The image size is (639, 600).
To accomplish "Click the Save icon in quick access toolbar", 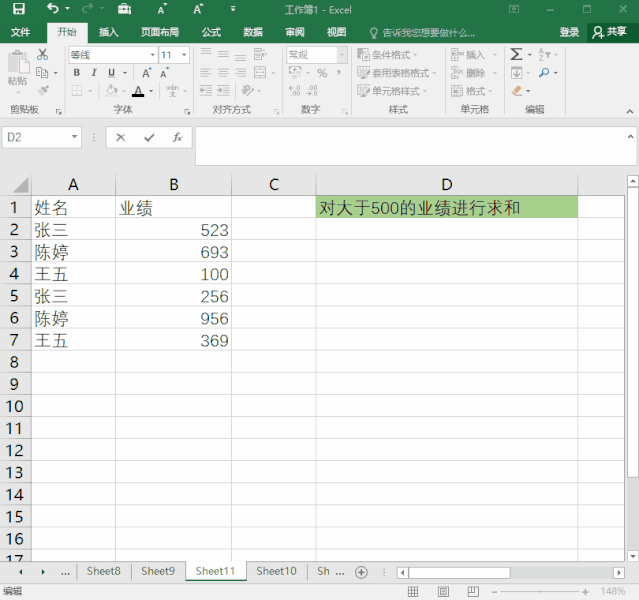I will [18, 9].
